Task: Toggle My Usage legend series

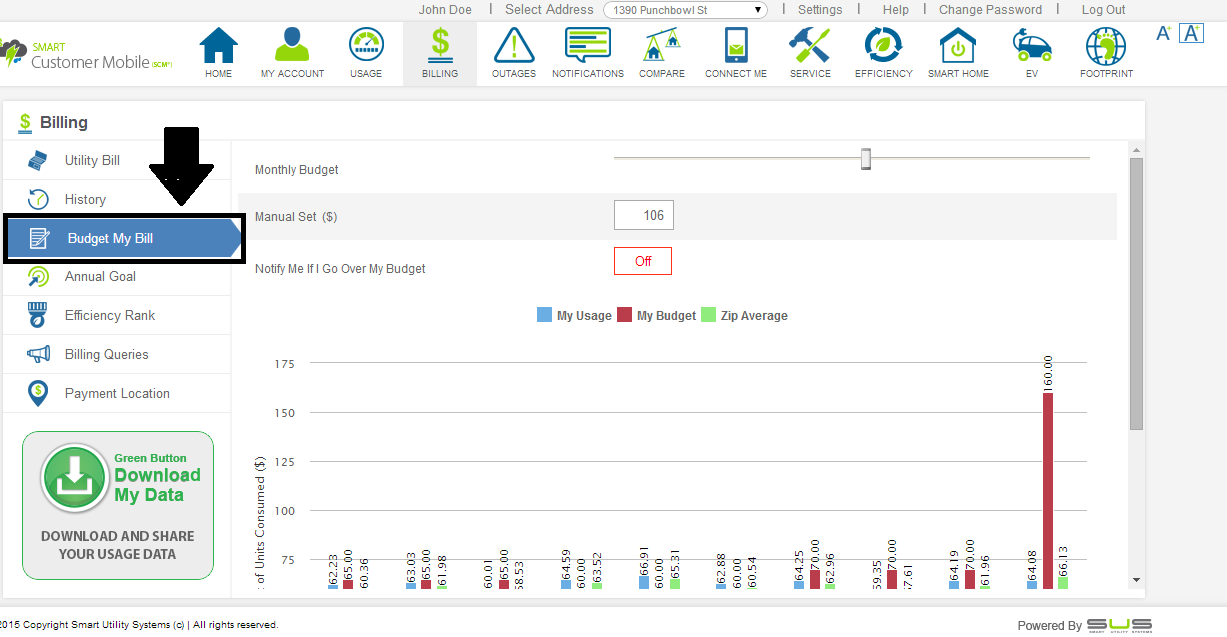Action: click(x=575, y=315)
